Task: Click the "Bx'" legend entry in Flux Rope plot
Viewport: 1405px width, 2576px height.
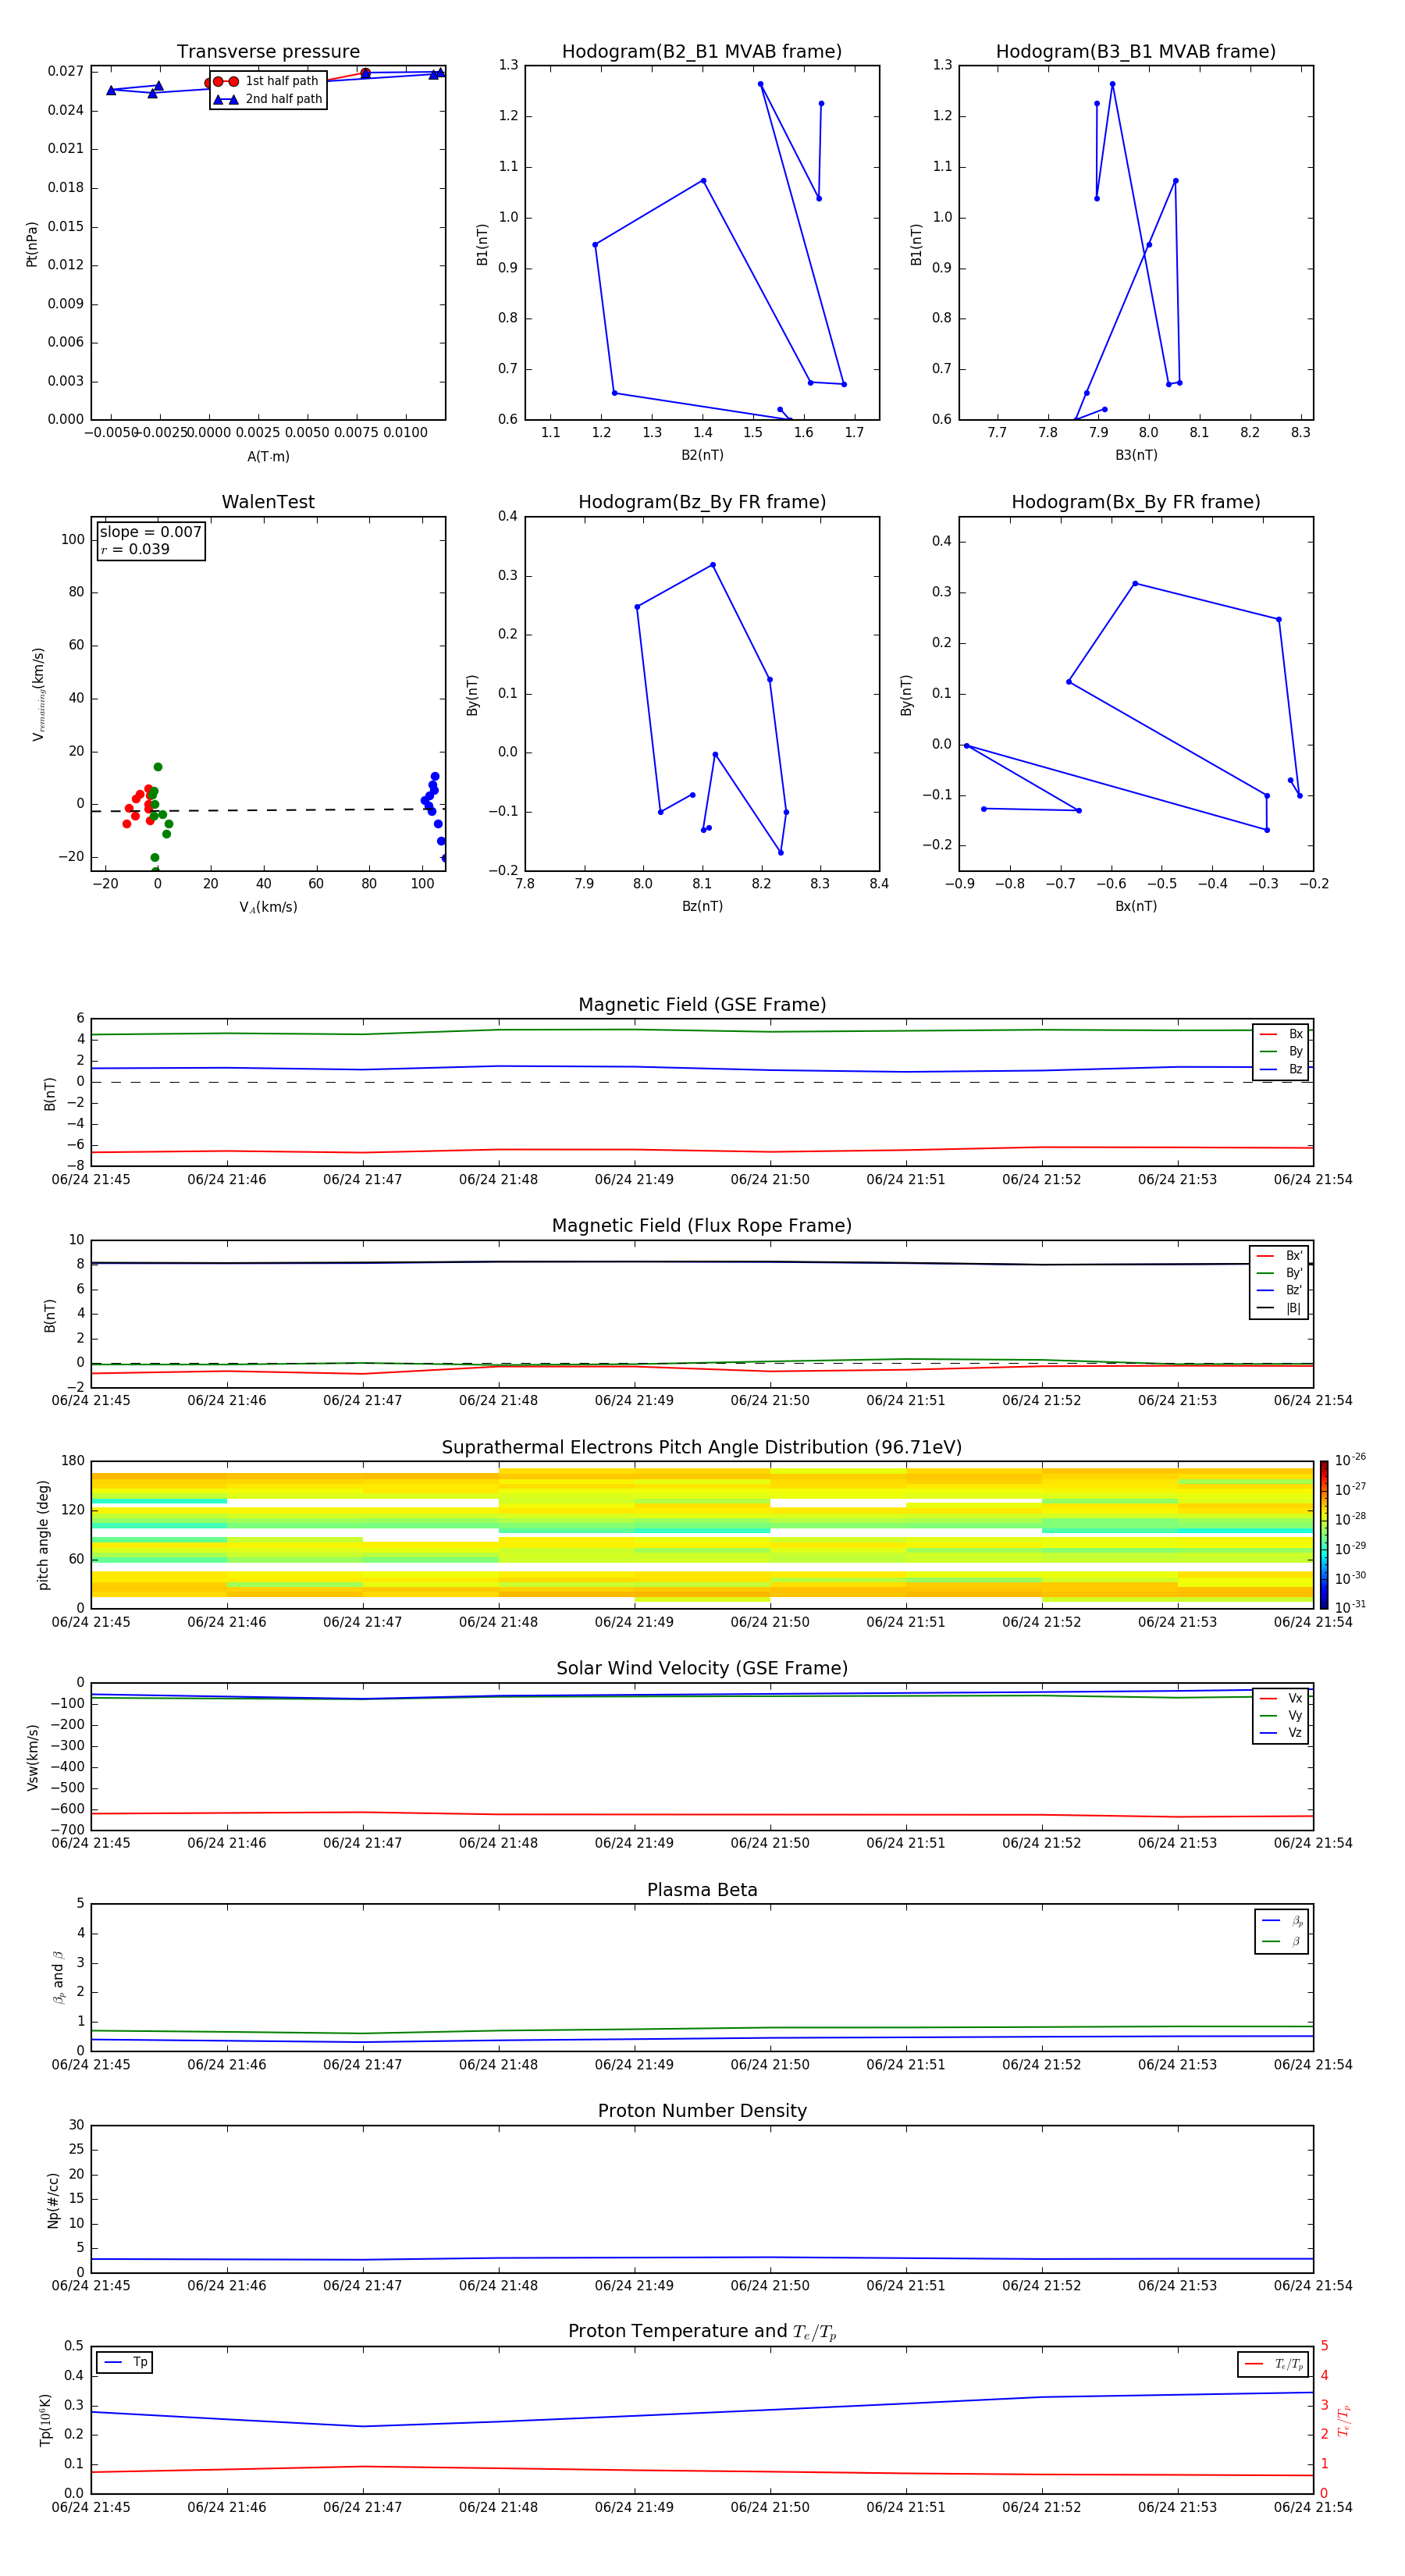Action: point(1279,1256)
